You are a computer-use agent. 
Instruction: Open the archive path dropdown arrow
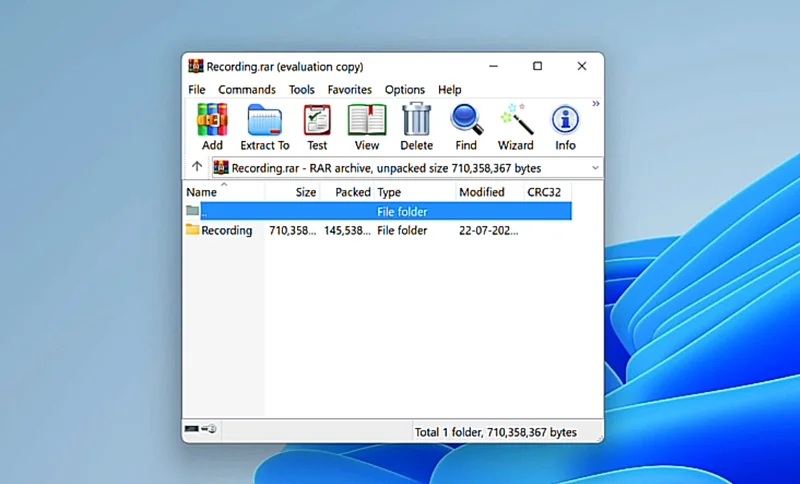[595, 168]
